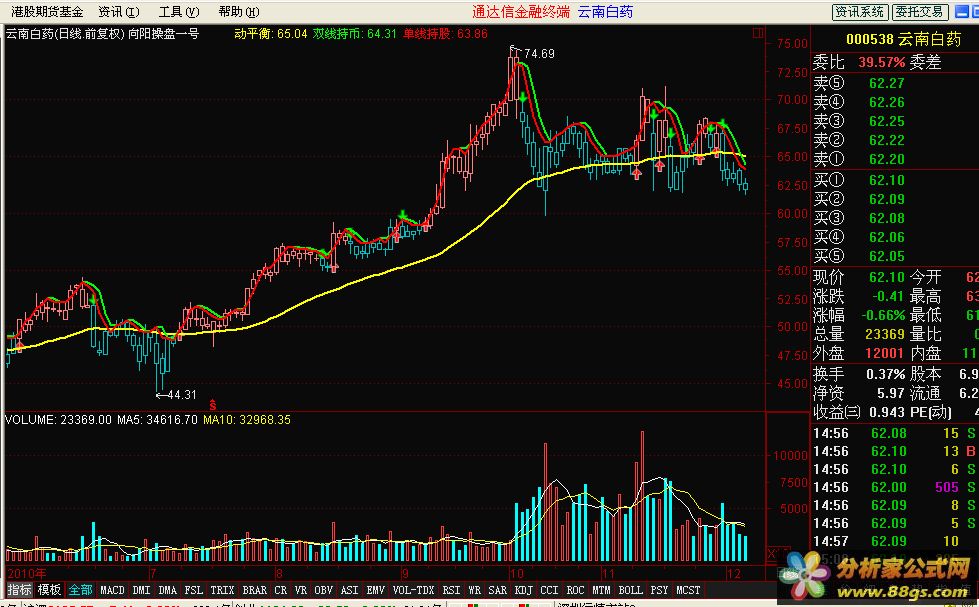
Task: Select the EMV indicator tab
Action: pos(376,590)
